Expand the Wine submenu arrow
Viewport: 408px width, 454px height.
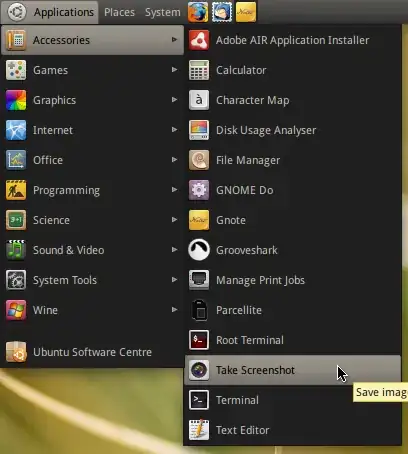(174, 310)
